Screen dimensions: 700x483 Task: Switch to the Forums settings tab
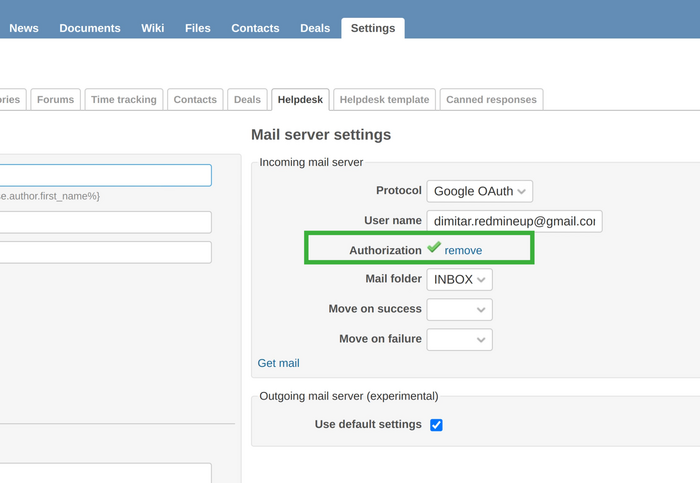click(56, 100)
